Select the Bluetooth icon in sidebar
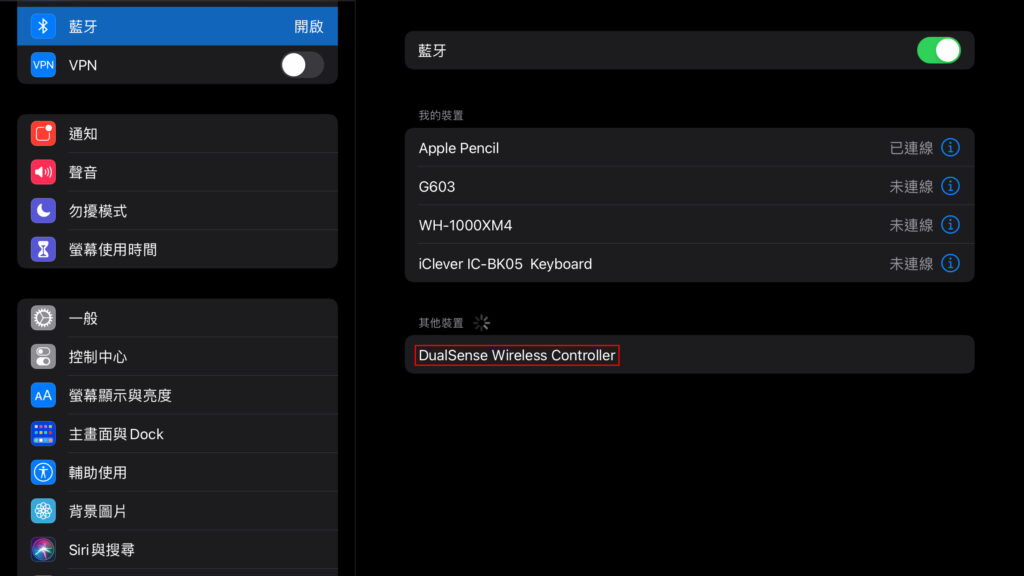This screenshot has width=1024, height=576. tap(43, 26)
